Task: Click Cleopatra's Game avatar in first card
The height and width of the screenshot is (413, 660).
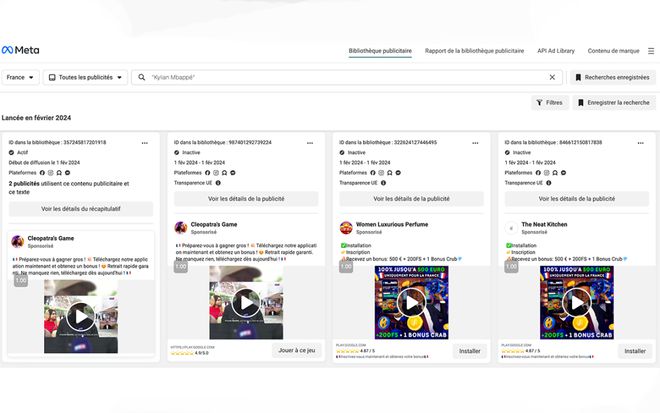Action: pyautogui.click(x=17, y=242)
